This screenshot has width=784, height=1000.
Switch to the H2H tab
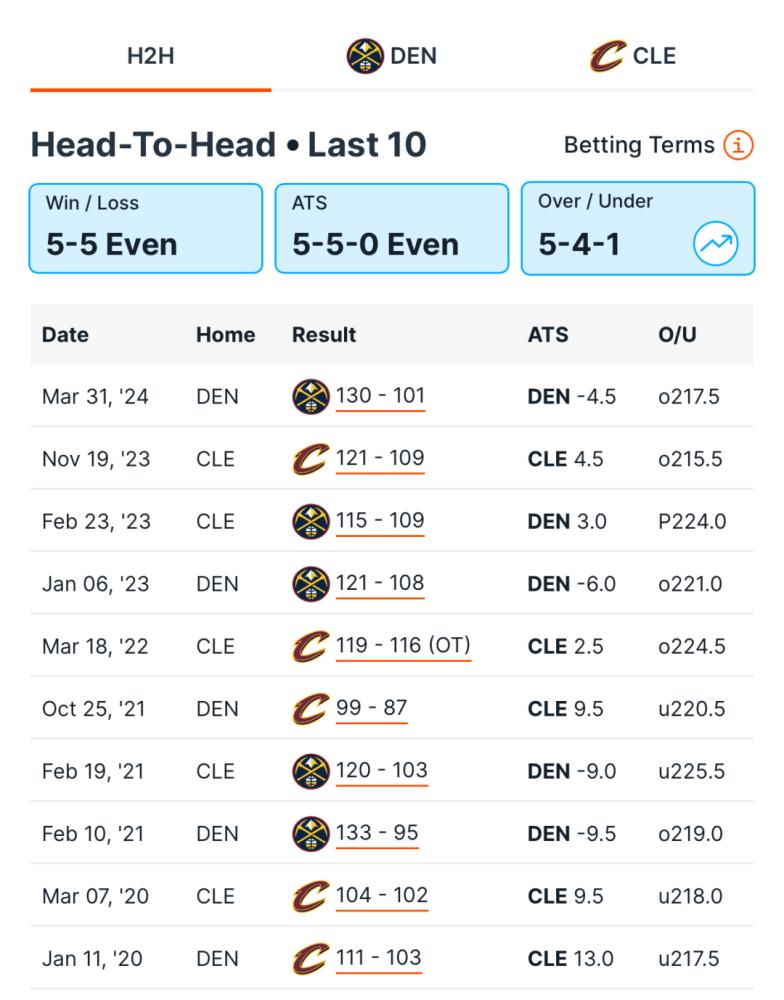pyautogui.click(x=151, y=56)
